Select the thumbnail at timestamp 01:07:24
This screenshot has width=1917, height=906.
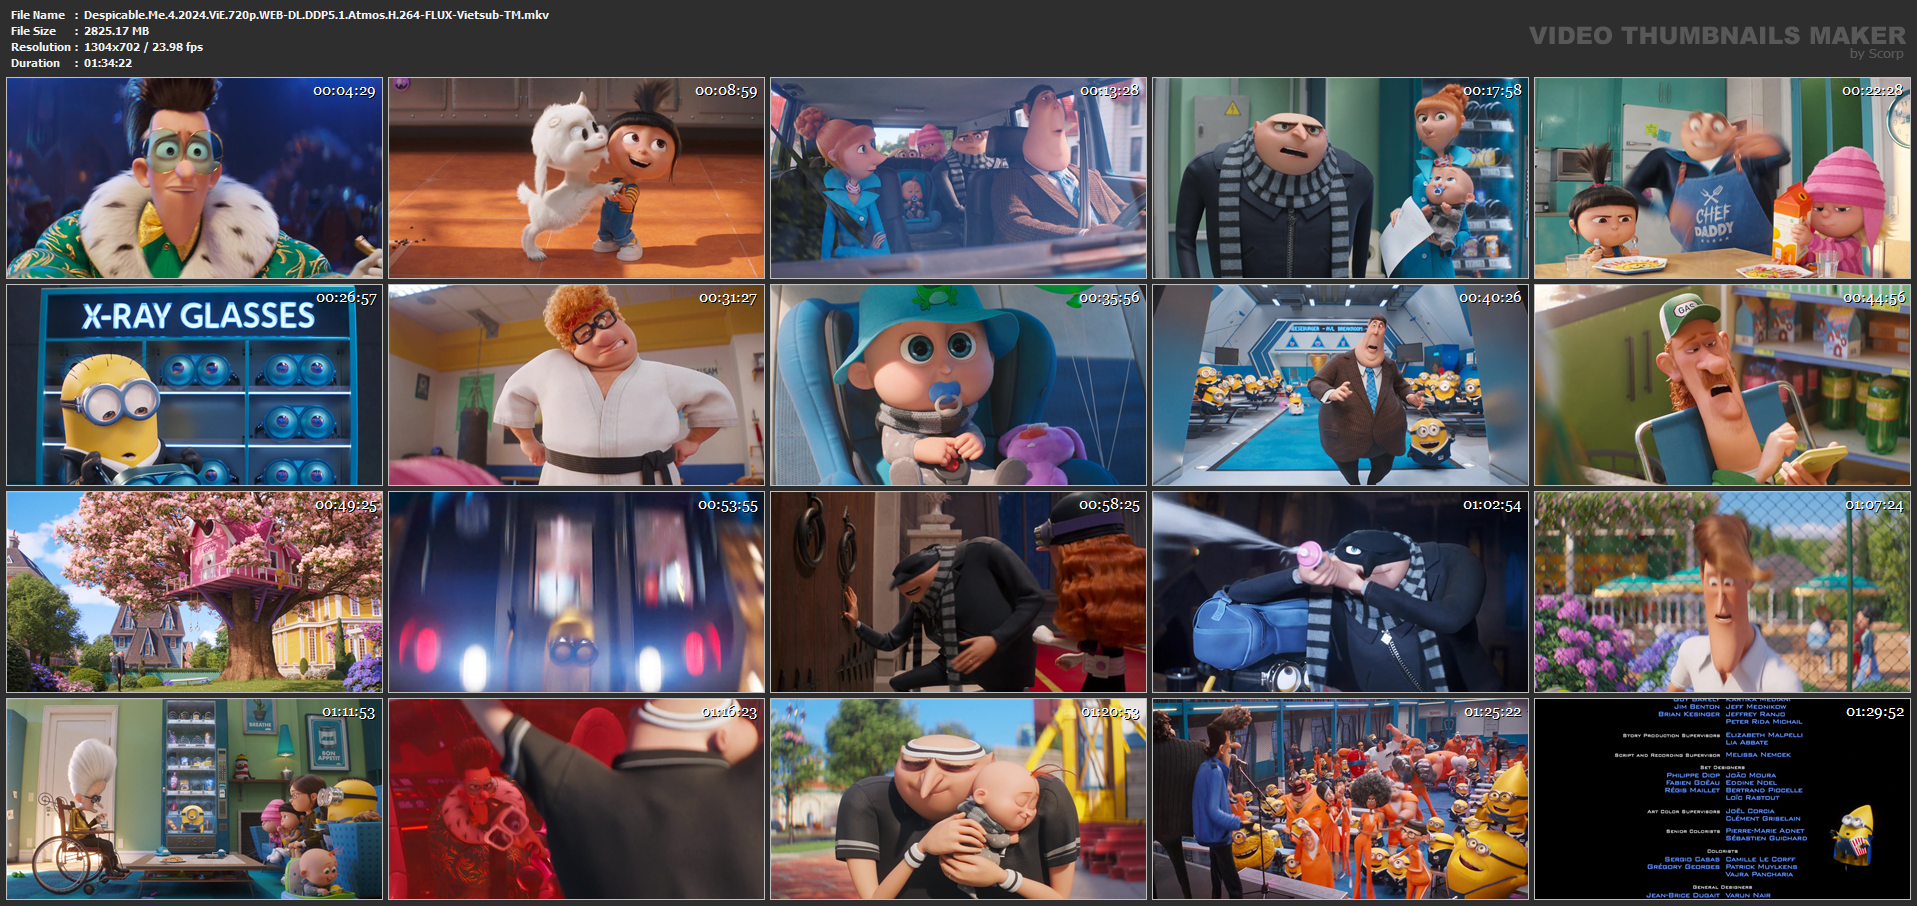coord(1723,592)
